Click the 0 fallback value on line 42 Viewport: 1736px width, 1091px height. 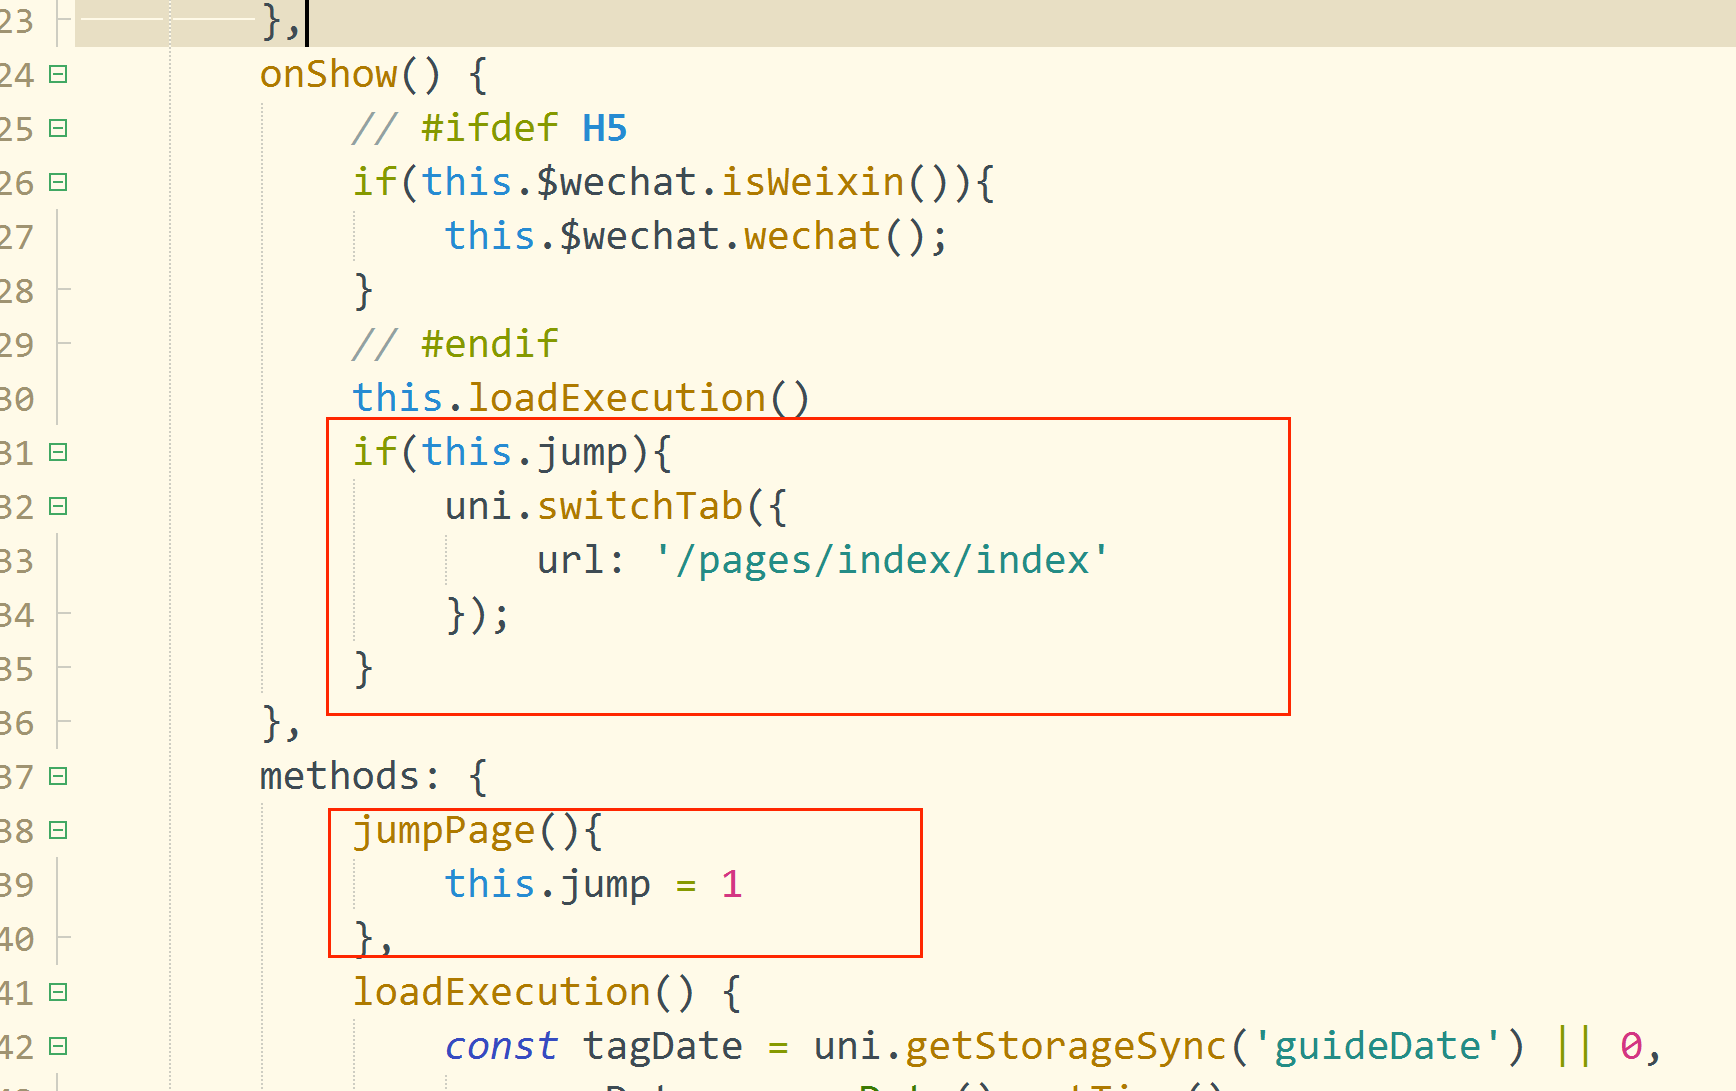point(1631,1047)
